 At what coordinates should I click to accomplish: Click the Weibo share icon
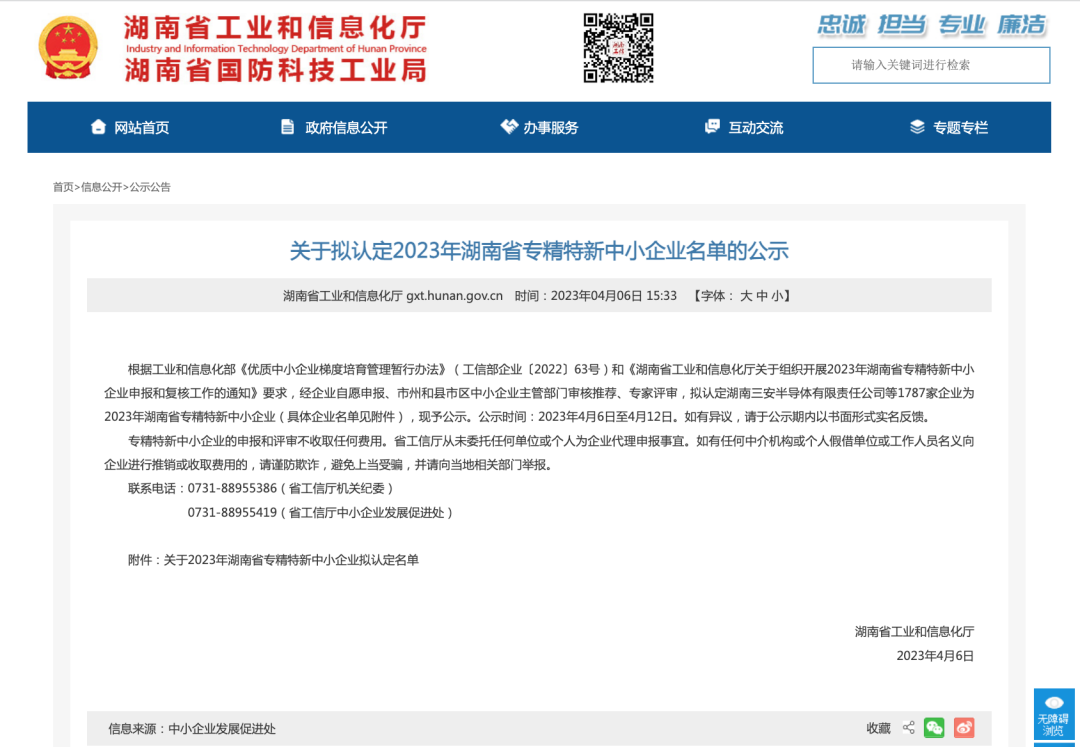tap(963, 727)
